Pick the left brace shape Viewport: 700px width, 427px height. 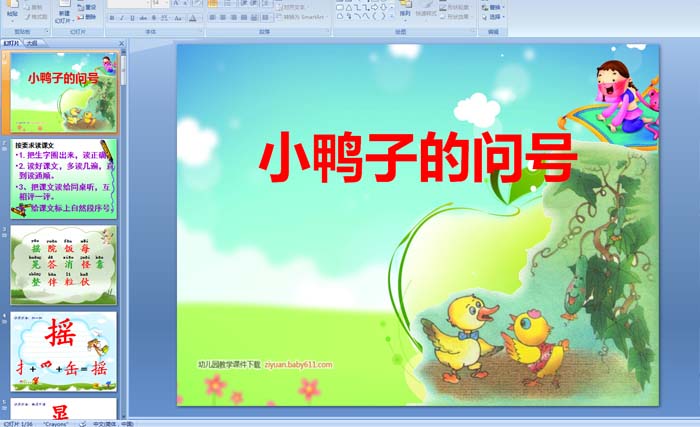[x=374, y=16]
